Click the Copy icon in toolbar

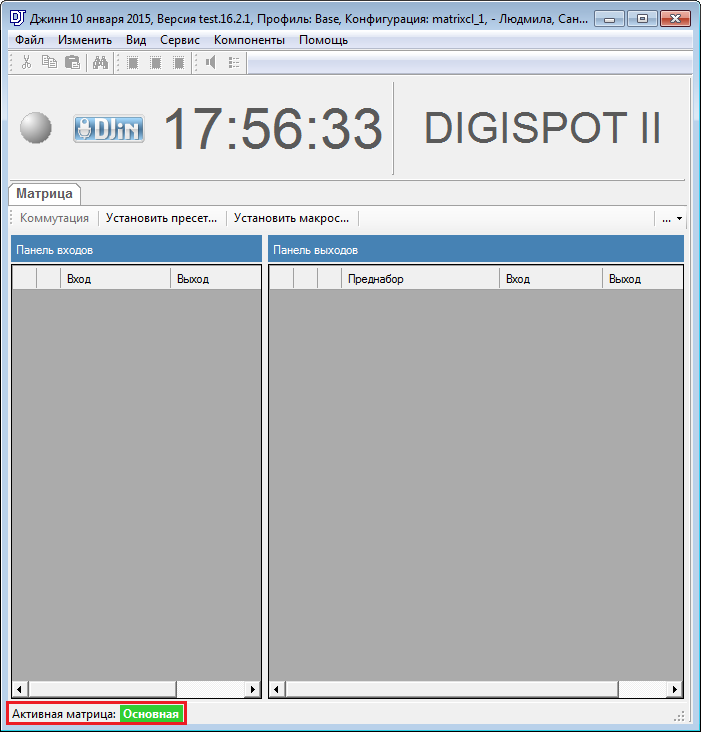coord(49,63)
